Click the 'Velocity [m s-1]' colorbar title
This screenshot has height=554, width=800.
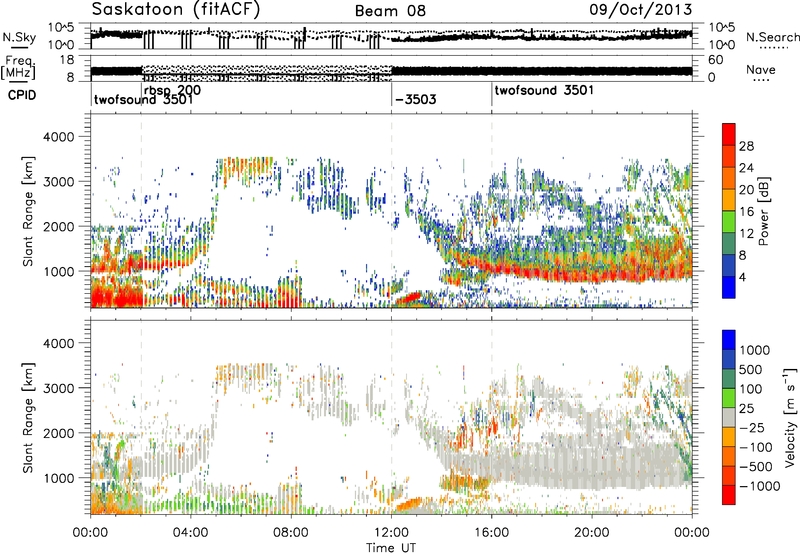tap(790, 417)
